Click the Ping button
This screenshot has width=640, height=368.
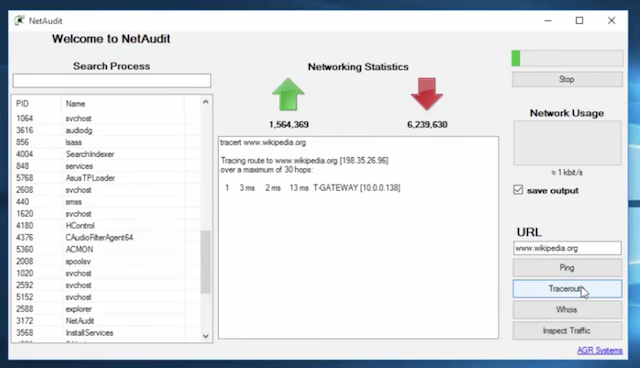point(567,268)
